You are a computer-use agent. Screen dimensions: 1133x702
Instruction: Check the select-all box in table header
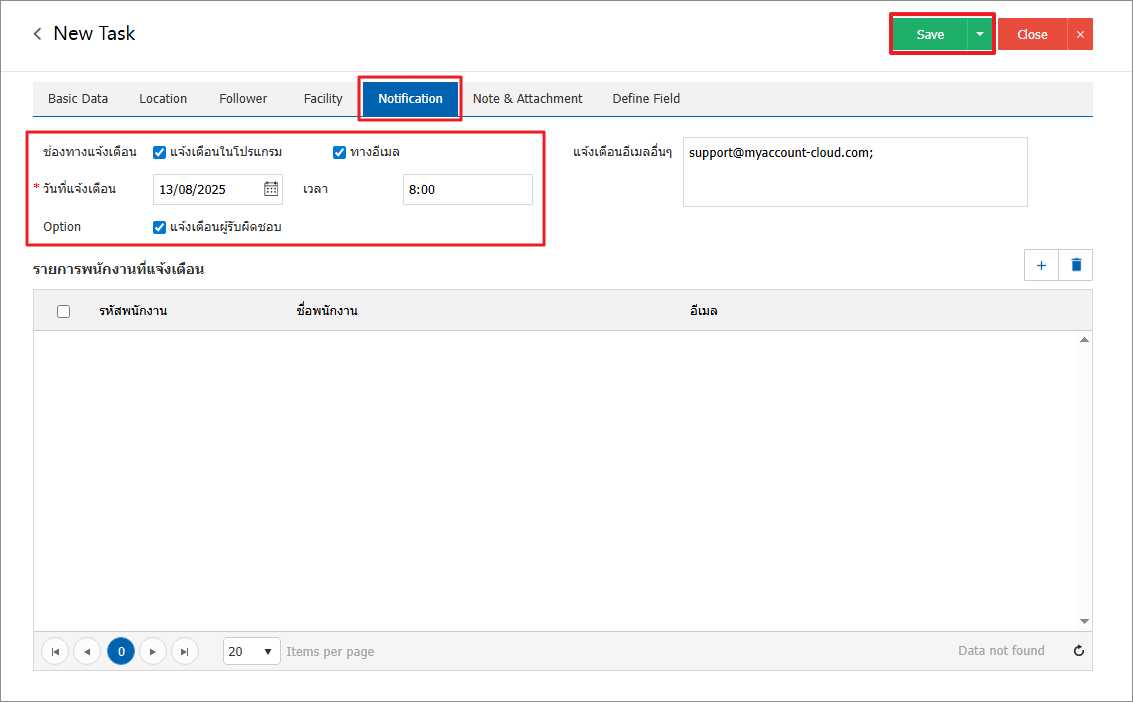[x=64, y=311]
